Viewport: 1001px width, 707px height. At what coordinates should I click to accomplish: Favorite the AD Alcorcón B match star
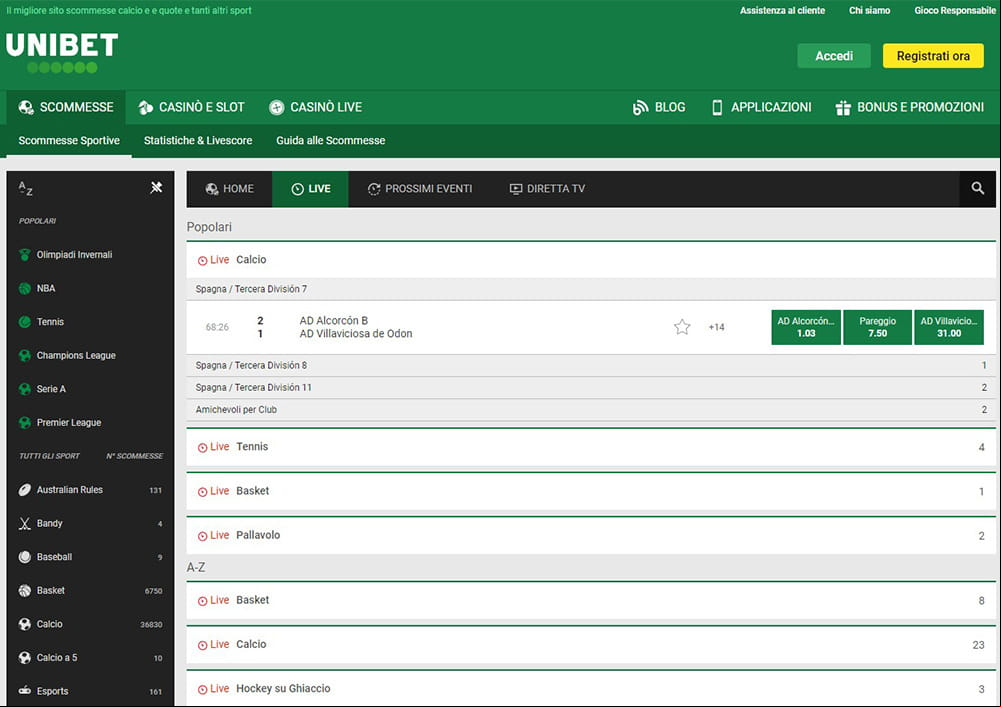coord(682,327)
